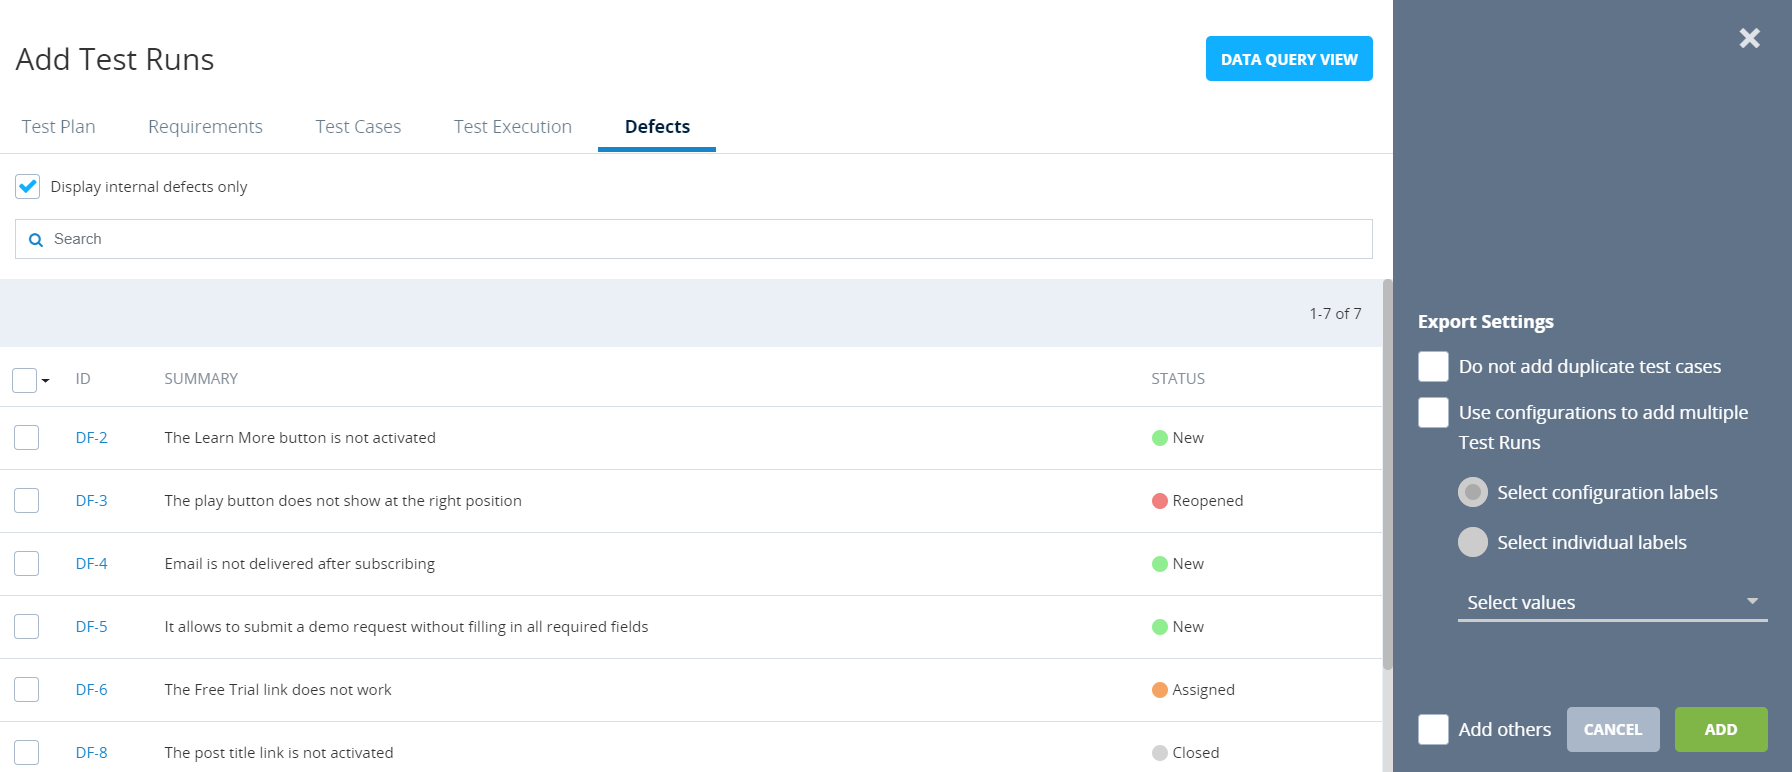Open the Requirements tab
Viewport: 1792px width, 772px height.
[x=205, y=127]
